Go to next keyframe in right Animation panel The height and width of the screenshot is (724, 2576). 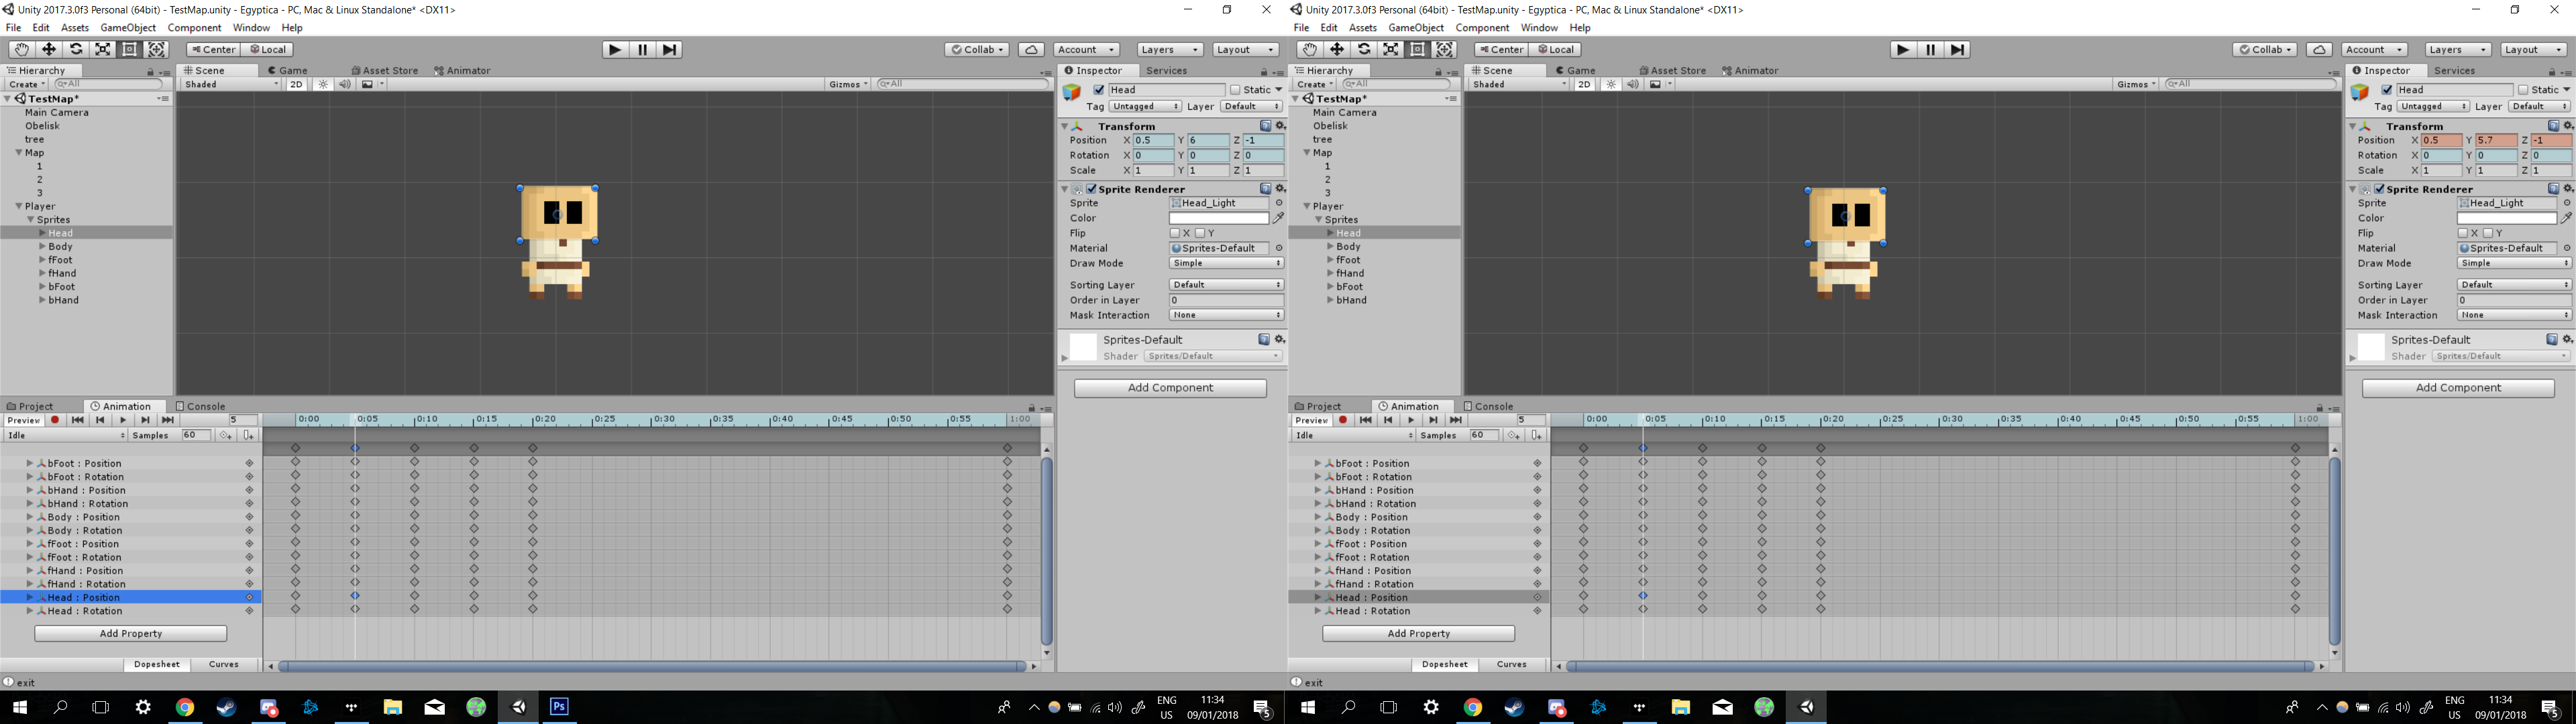(1433, 420)
